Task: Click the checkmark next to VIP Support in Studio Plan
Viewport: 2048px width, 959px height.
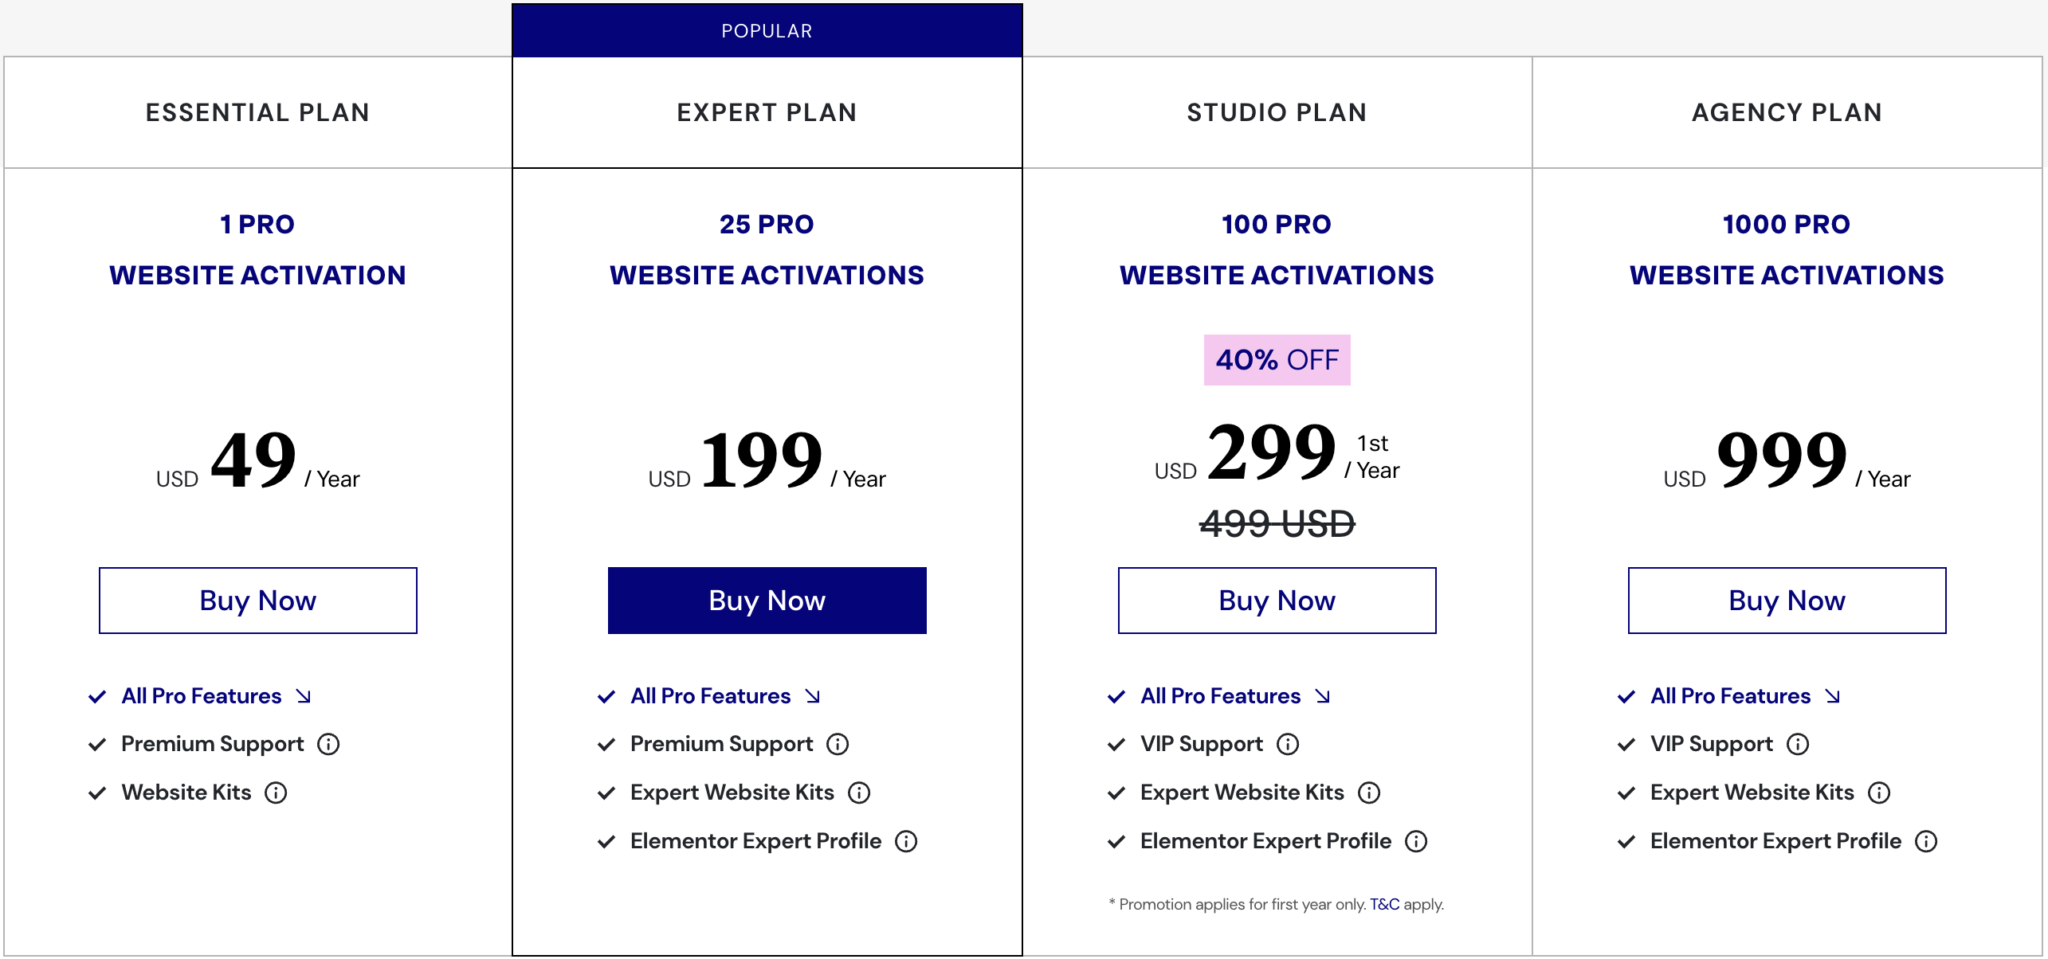Action: (x=1115, y=743)
